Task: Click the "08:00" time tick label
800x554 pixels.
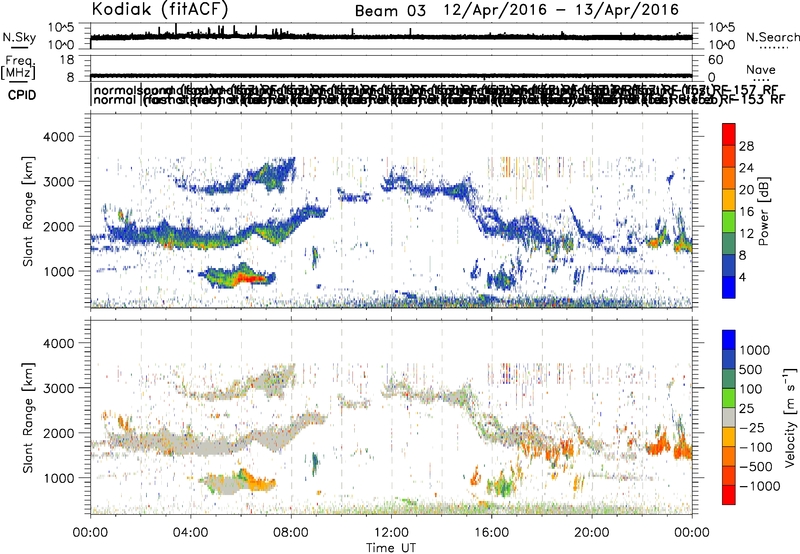Action: (291, 533)
